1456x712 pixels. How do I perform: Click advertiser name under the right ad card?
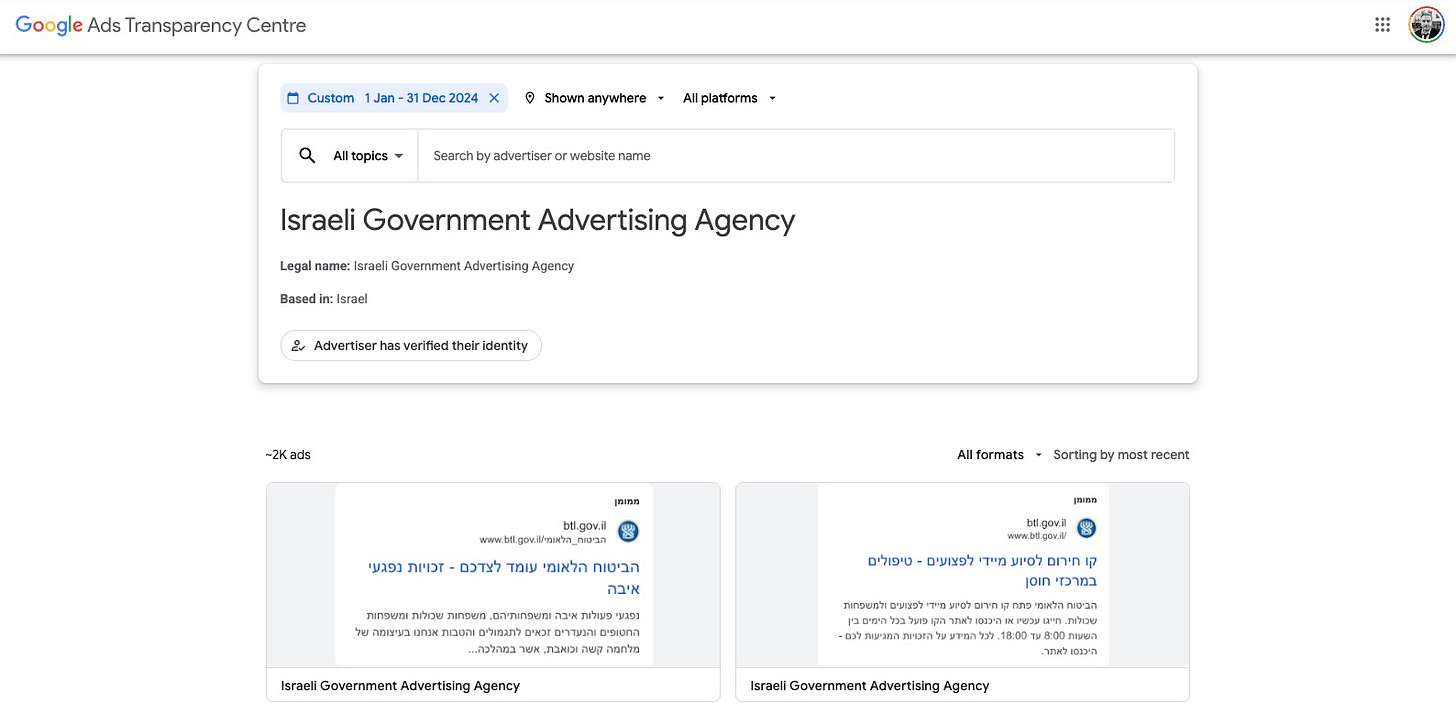pos(870,686)
